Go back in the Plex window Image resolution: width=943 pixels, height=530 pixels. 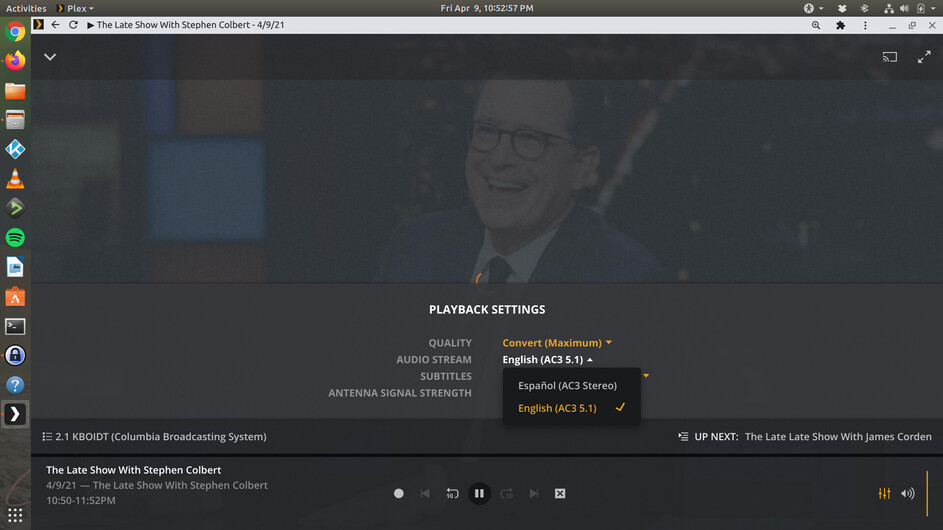pos(55,25)
